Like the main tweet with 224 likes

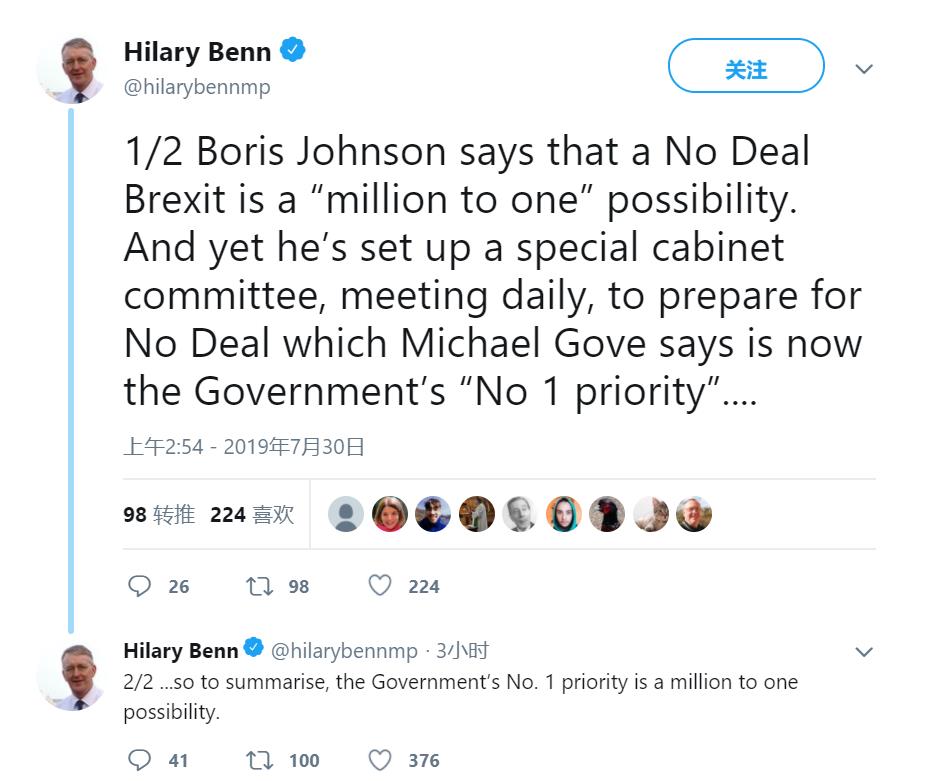[x=380, y=586]
